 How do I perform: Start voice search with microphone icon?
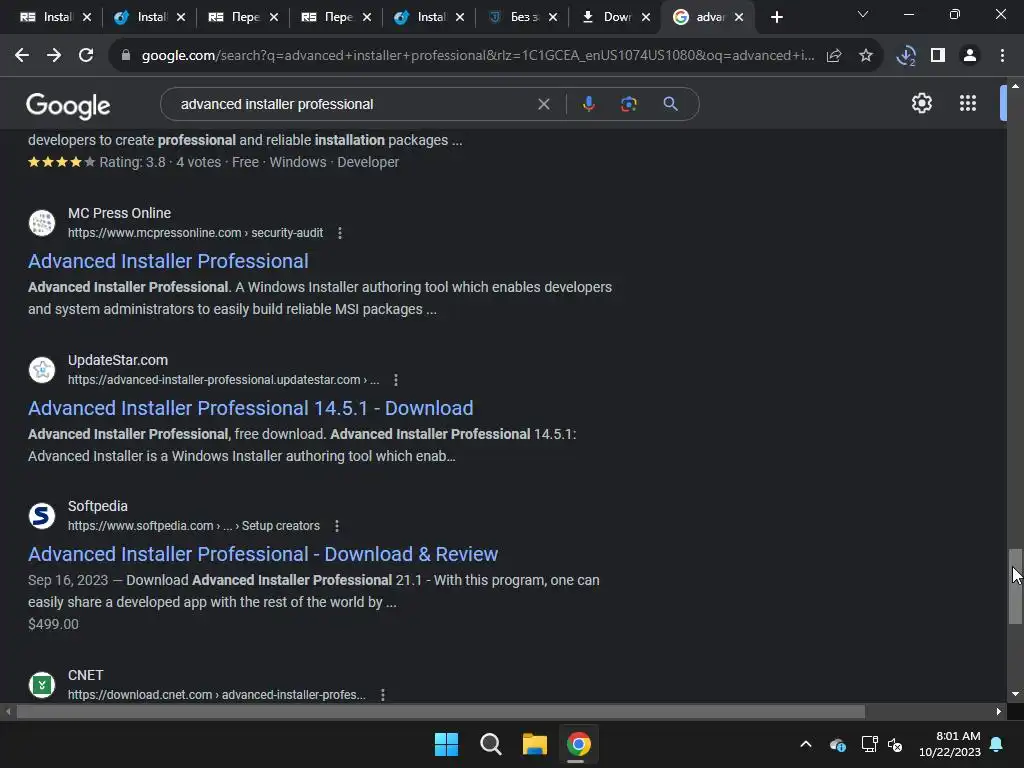[x=588, y=104]
